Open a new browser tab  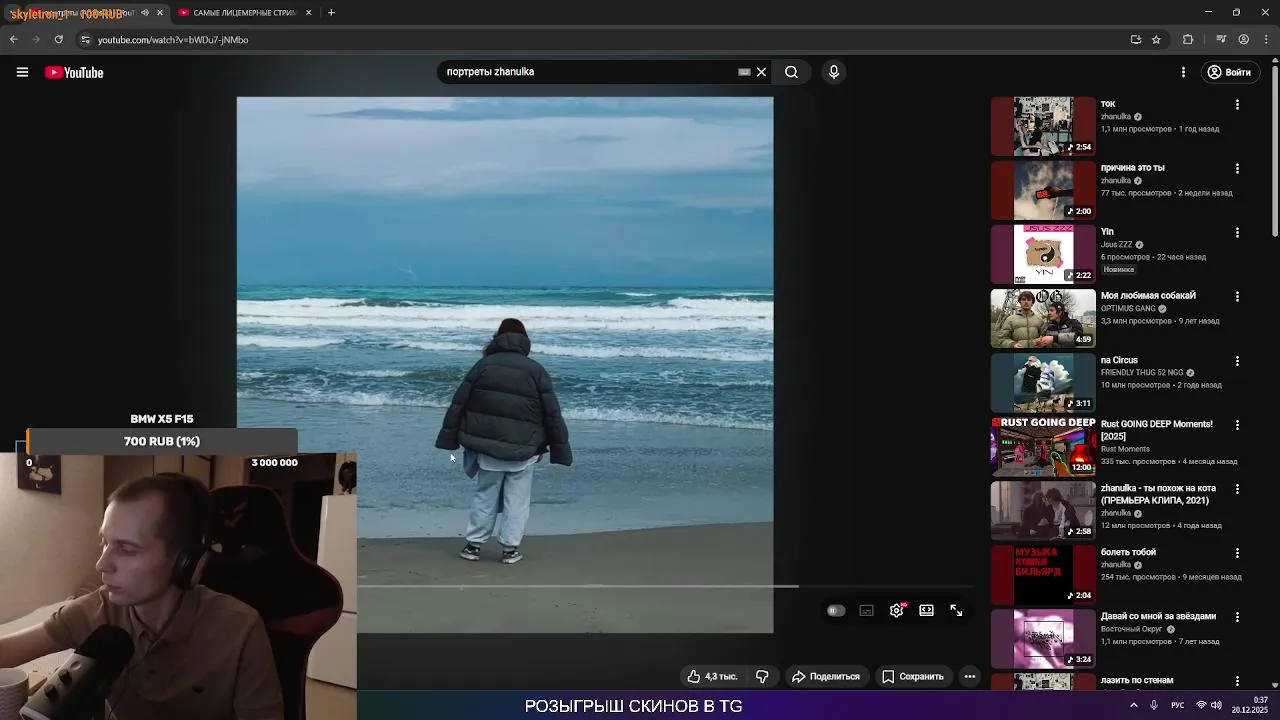[331, 13]
